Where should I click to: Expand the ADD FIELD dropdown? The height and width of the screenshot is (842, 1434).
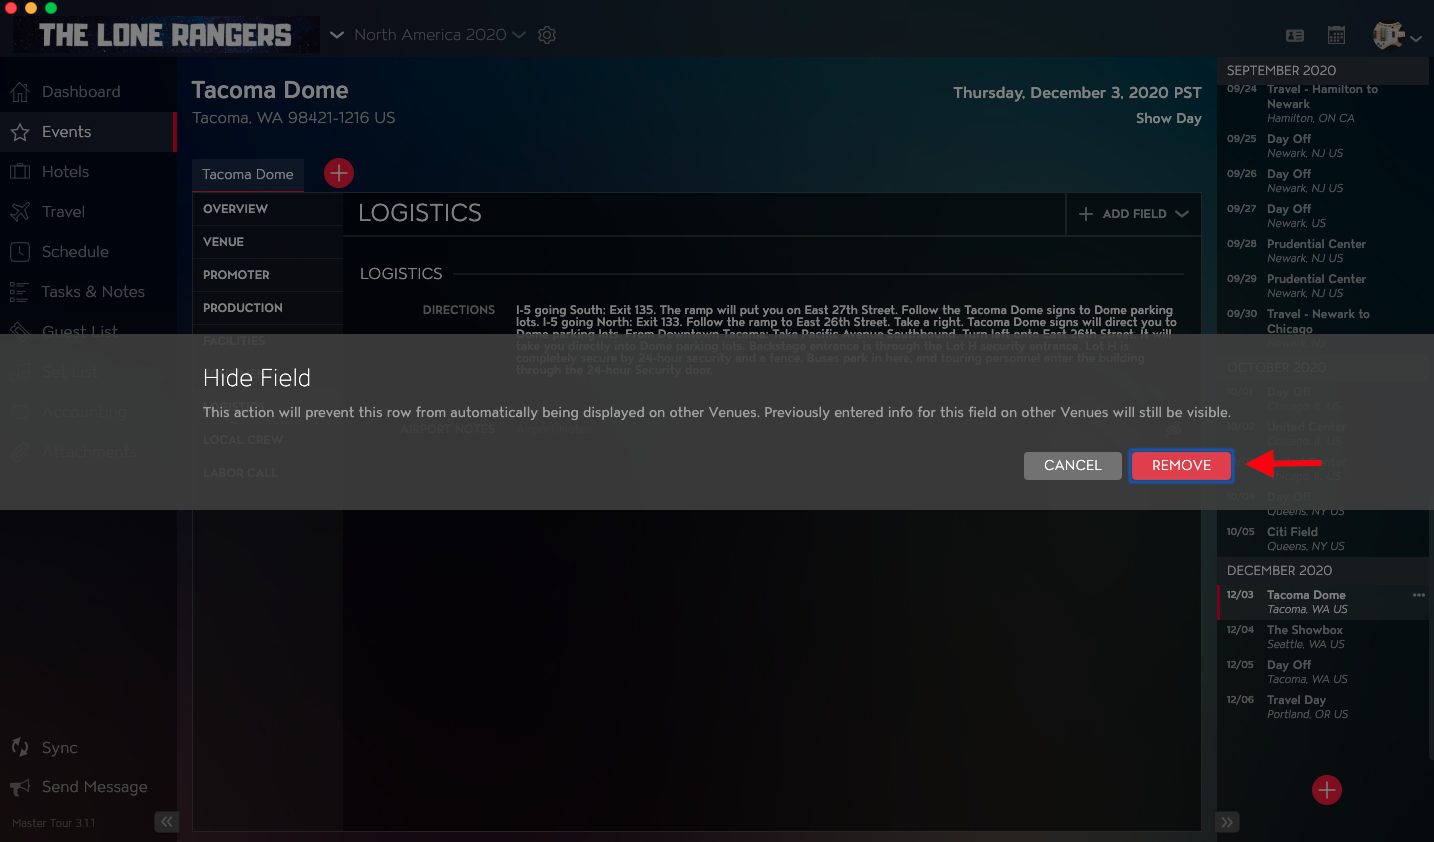click(1134, 214)
